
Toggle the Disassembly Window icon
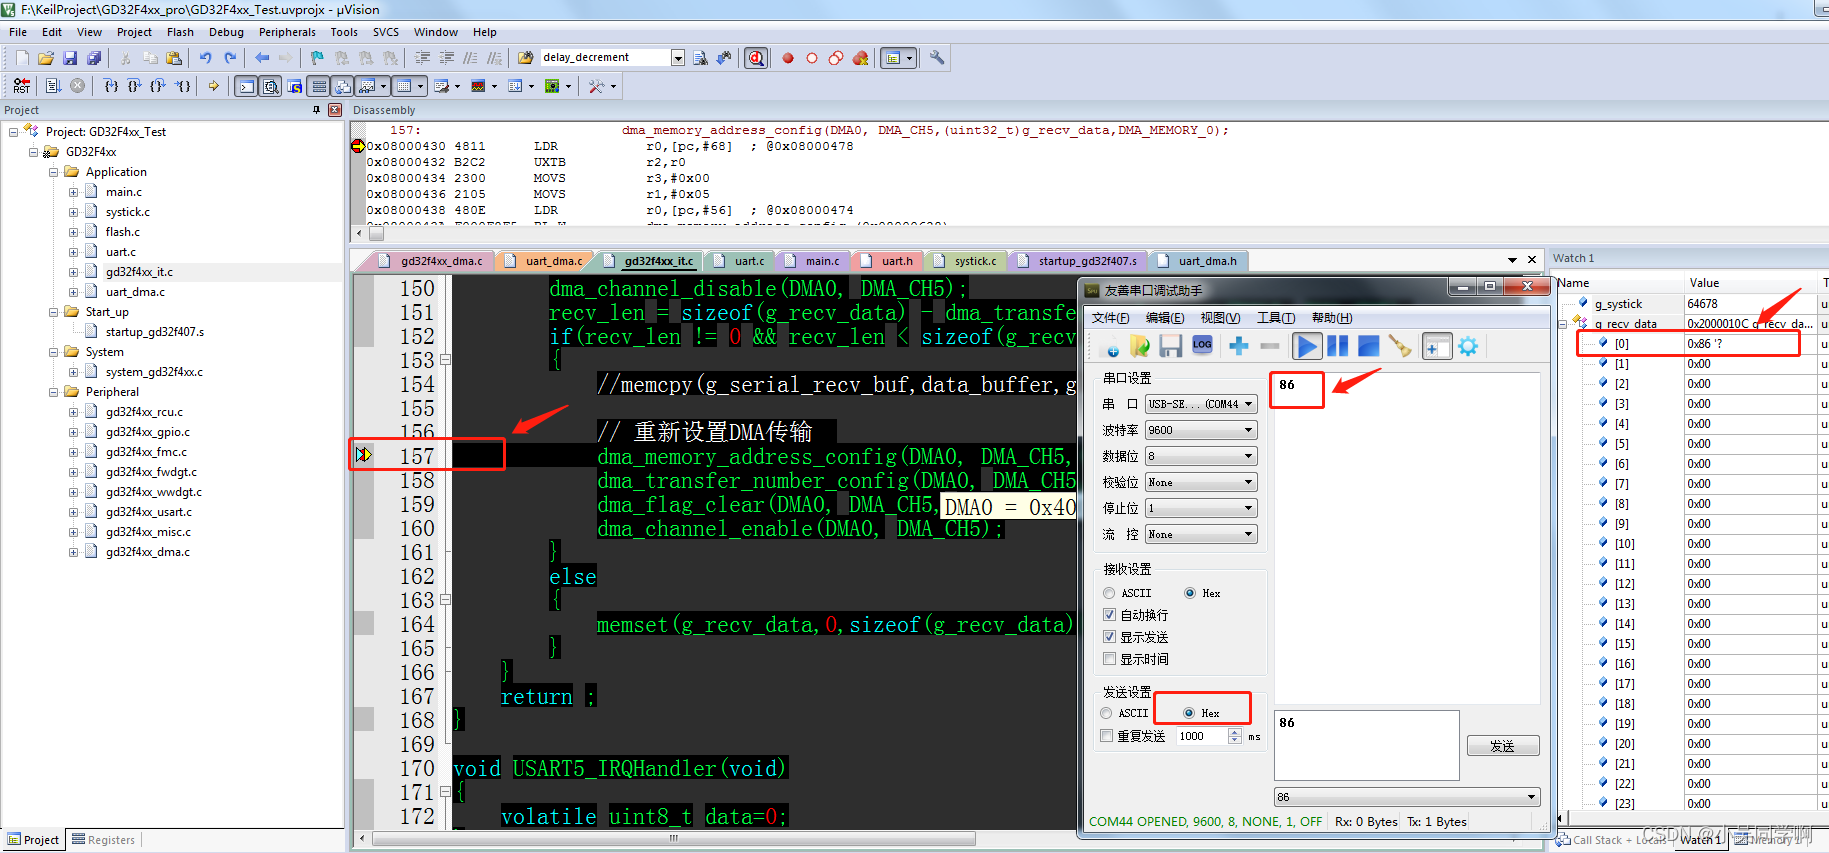[270, 86]
